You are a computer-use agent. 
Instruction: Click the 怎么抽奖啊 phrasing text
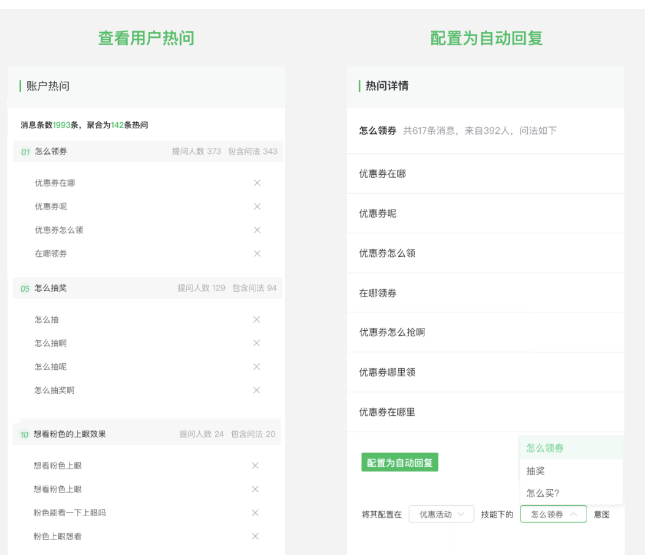tap(54, 390)
